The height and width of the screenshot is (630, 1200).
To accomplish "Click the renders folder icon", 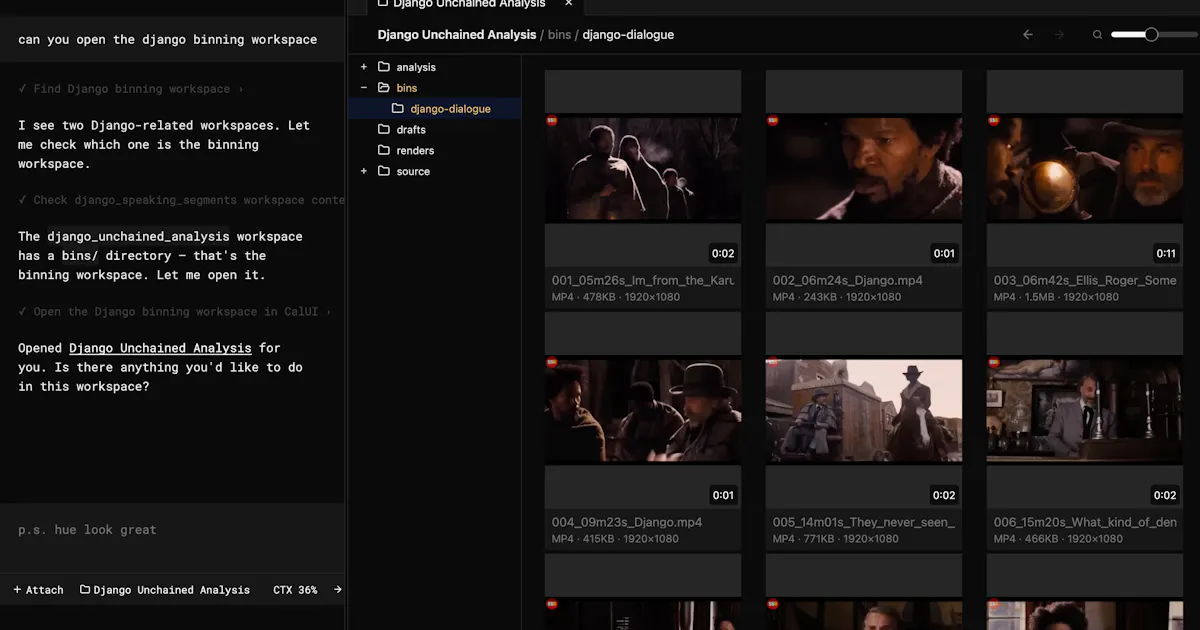I will point(384,151).
